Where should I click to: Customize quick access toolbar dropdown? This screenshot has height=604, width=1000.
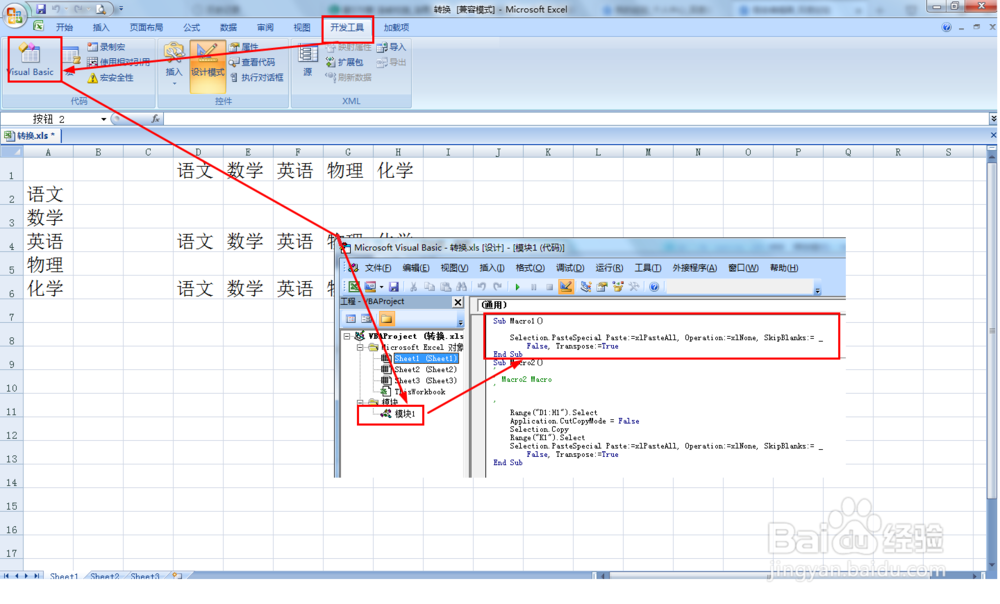121,9
